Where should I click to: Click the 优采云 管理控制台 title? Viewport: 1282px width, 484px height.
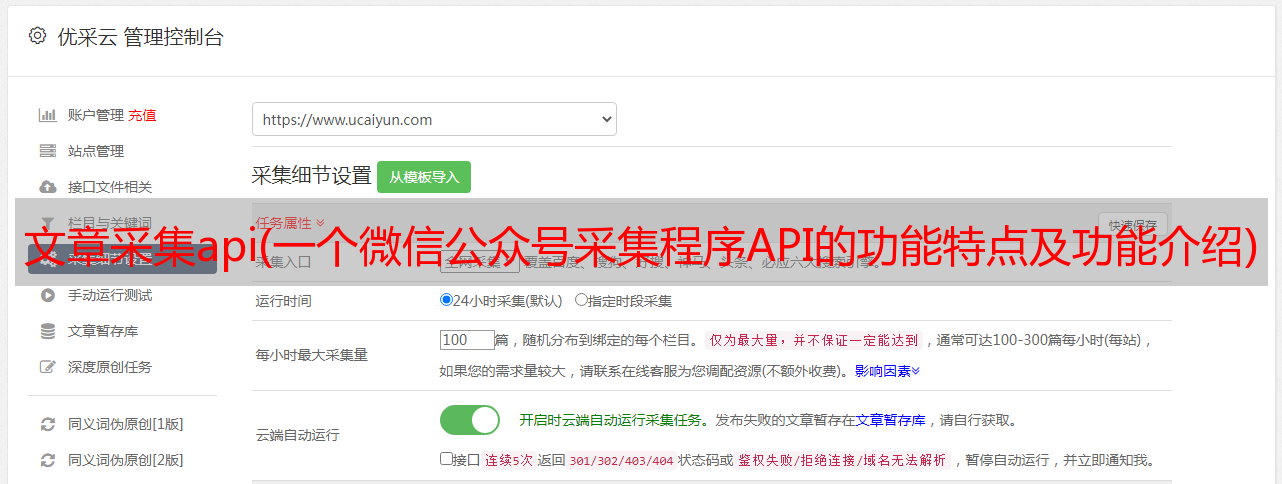140,37
